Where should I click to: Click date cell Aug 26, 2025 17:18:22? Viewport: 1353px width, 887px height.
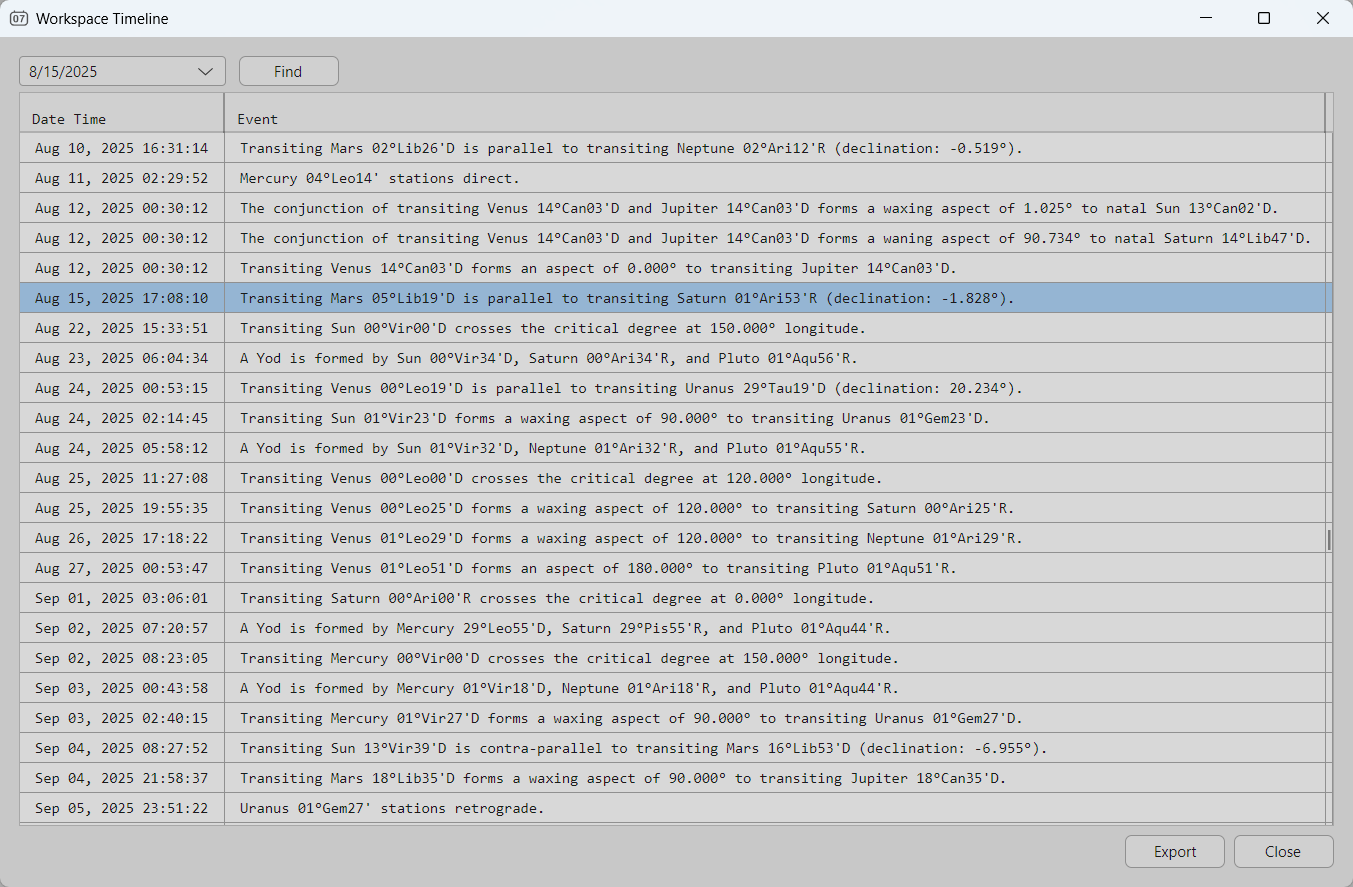coord(121,538)
